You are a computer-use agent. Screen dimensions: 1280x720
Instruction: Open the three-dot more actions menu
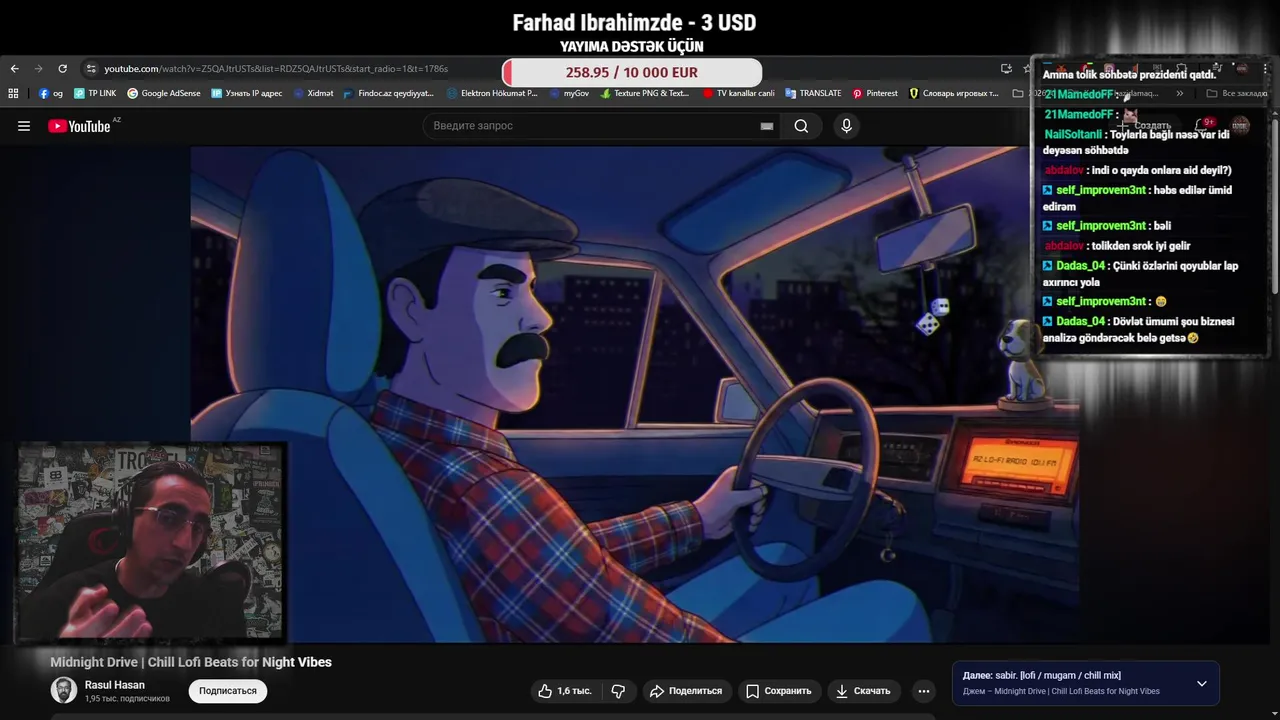[x=924, y=691]
